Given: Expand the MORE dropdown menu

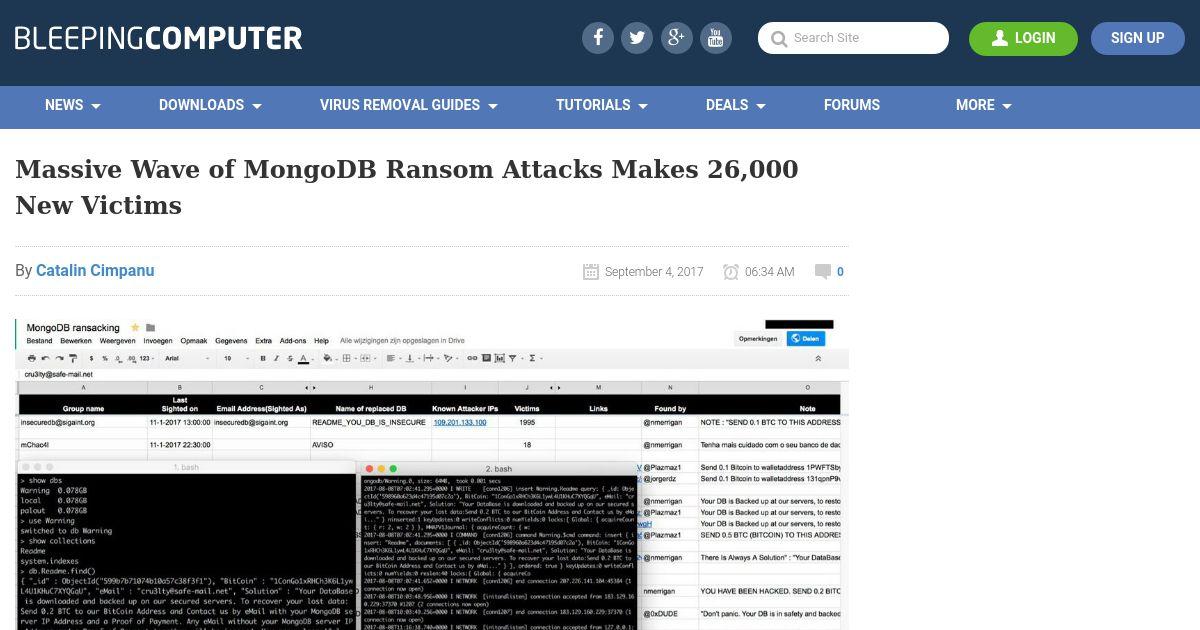Looking at the screenshot, I should pos(984,105).
